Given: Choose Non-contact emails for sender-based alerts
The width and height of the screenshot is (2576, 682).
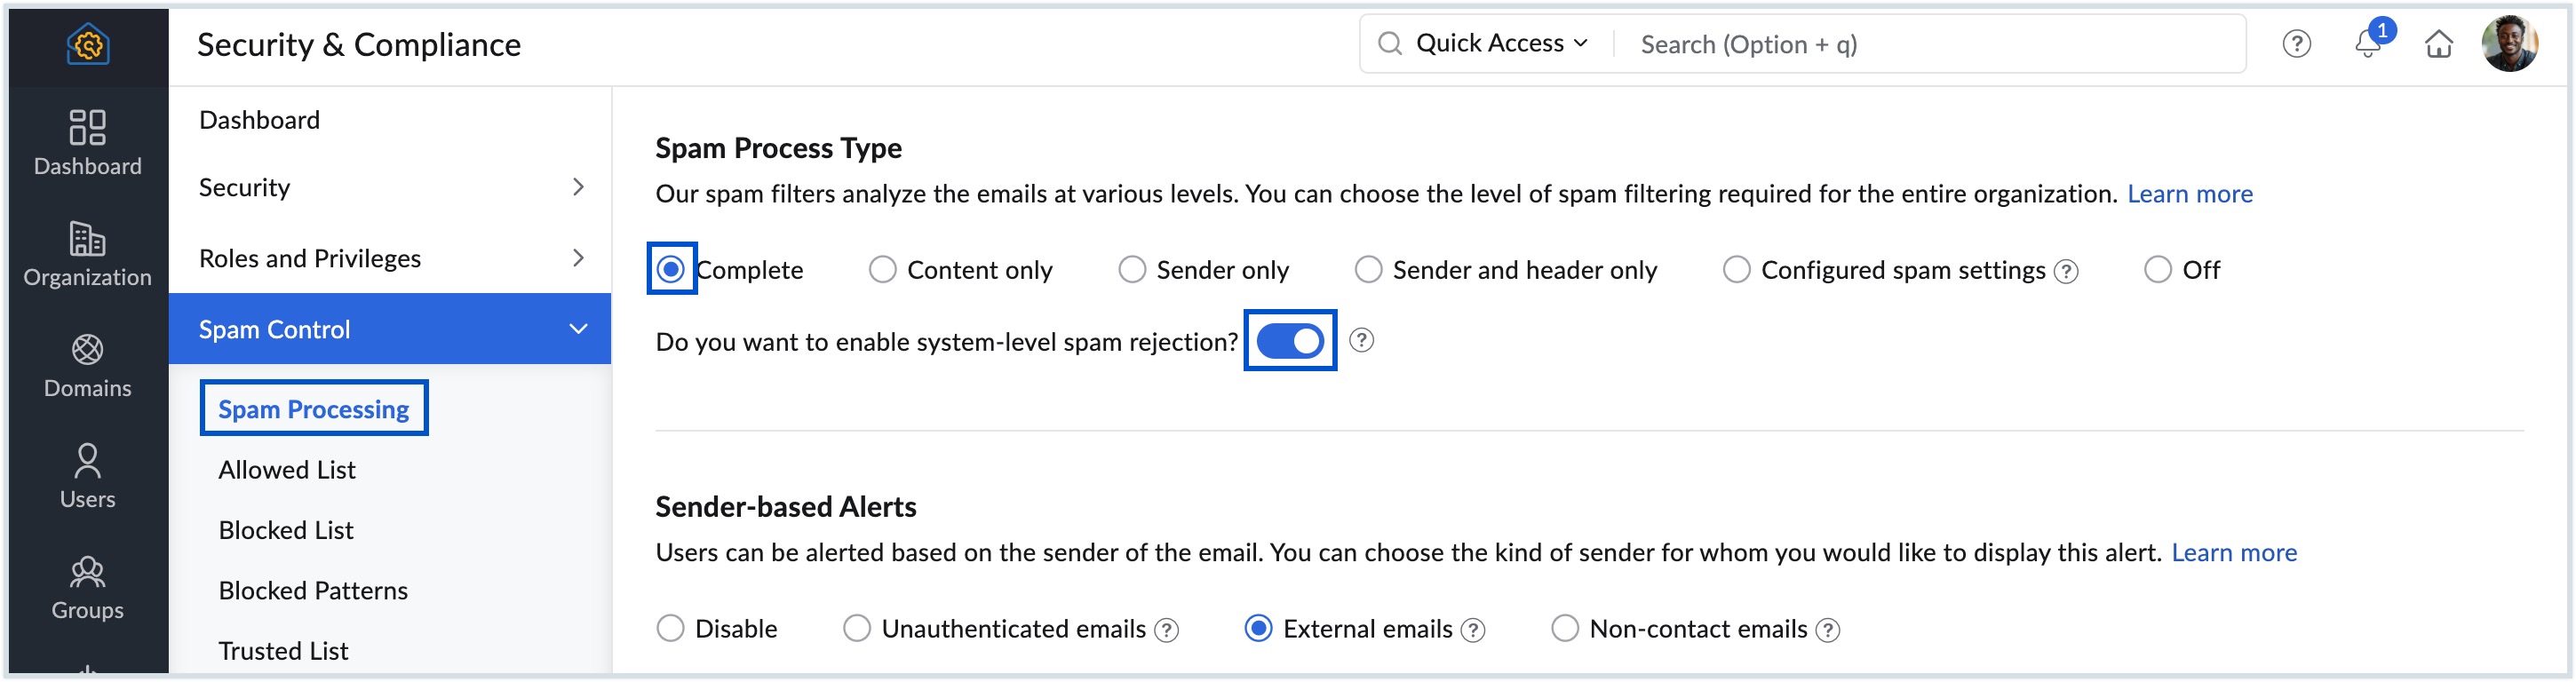Looking at the screenshot, I should point(1565,628).
